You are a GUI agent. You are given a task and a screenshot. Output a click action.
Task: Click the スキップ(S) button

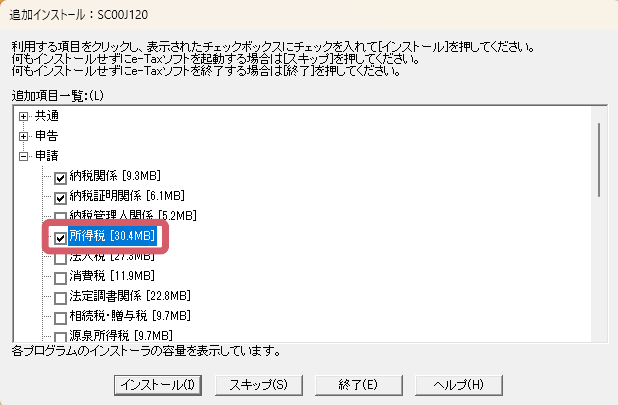[259, 385]
